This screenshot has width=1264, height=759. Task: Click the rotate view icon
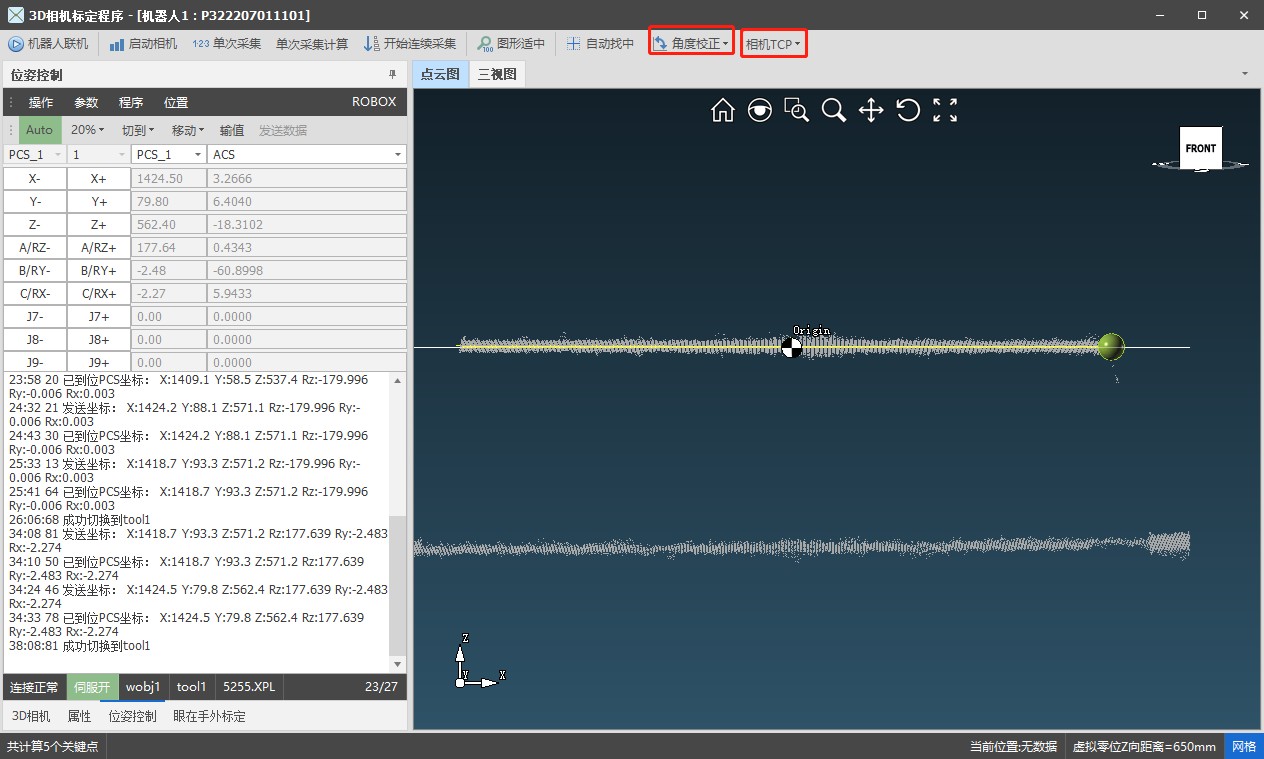click(908, 110)
